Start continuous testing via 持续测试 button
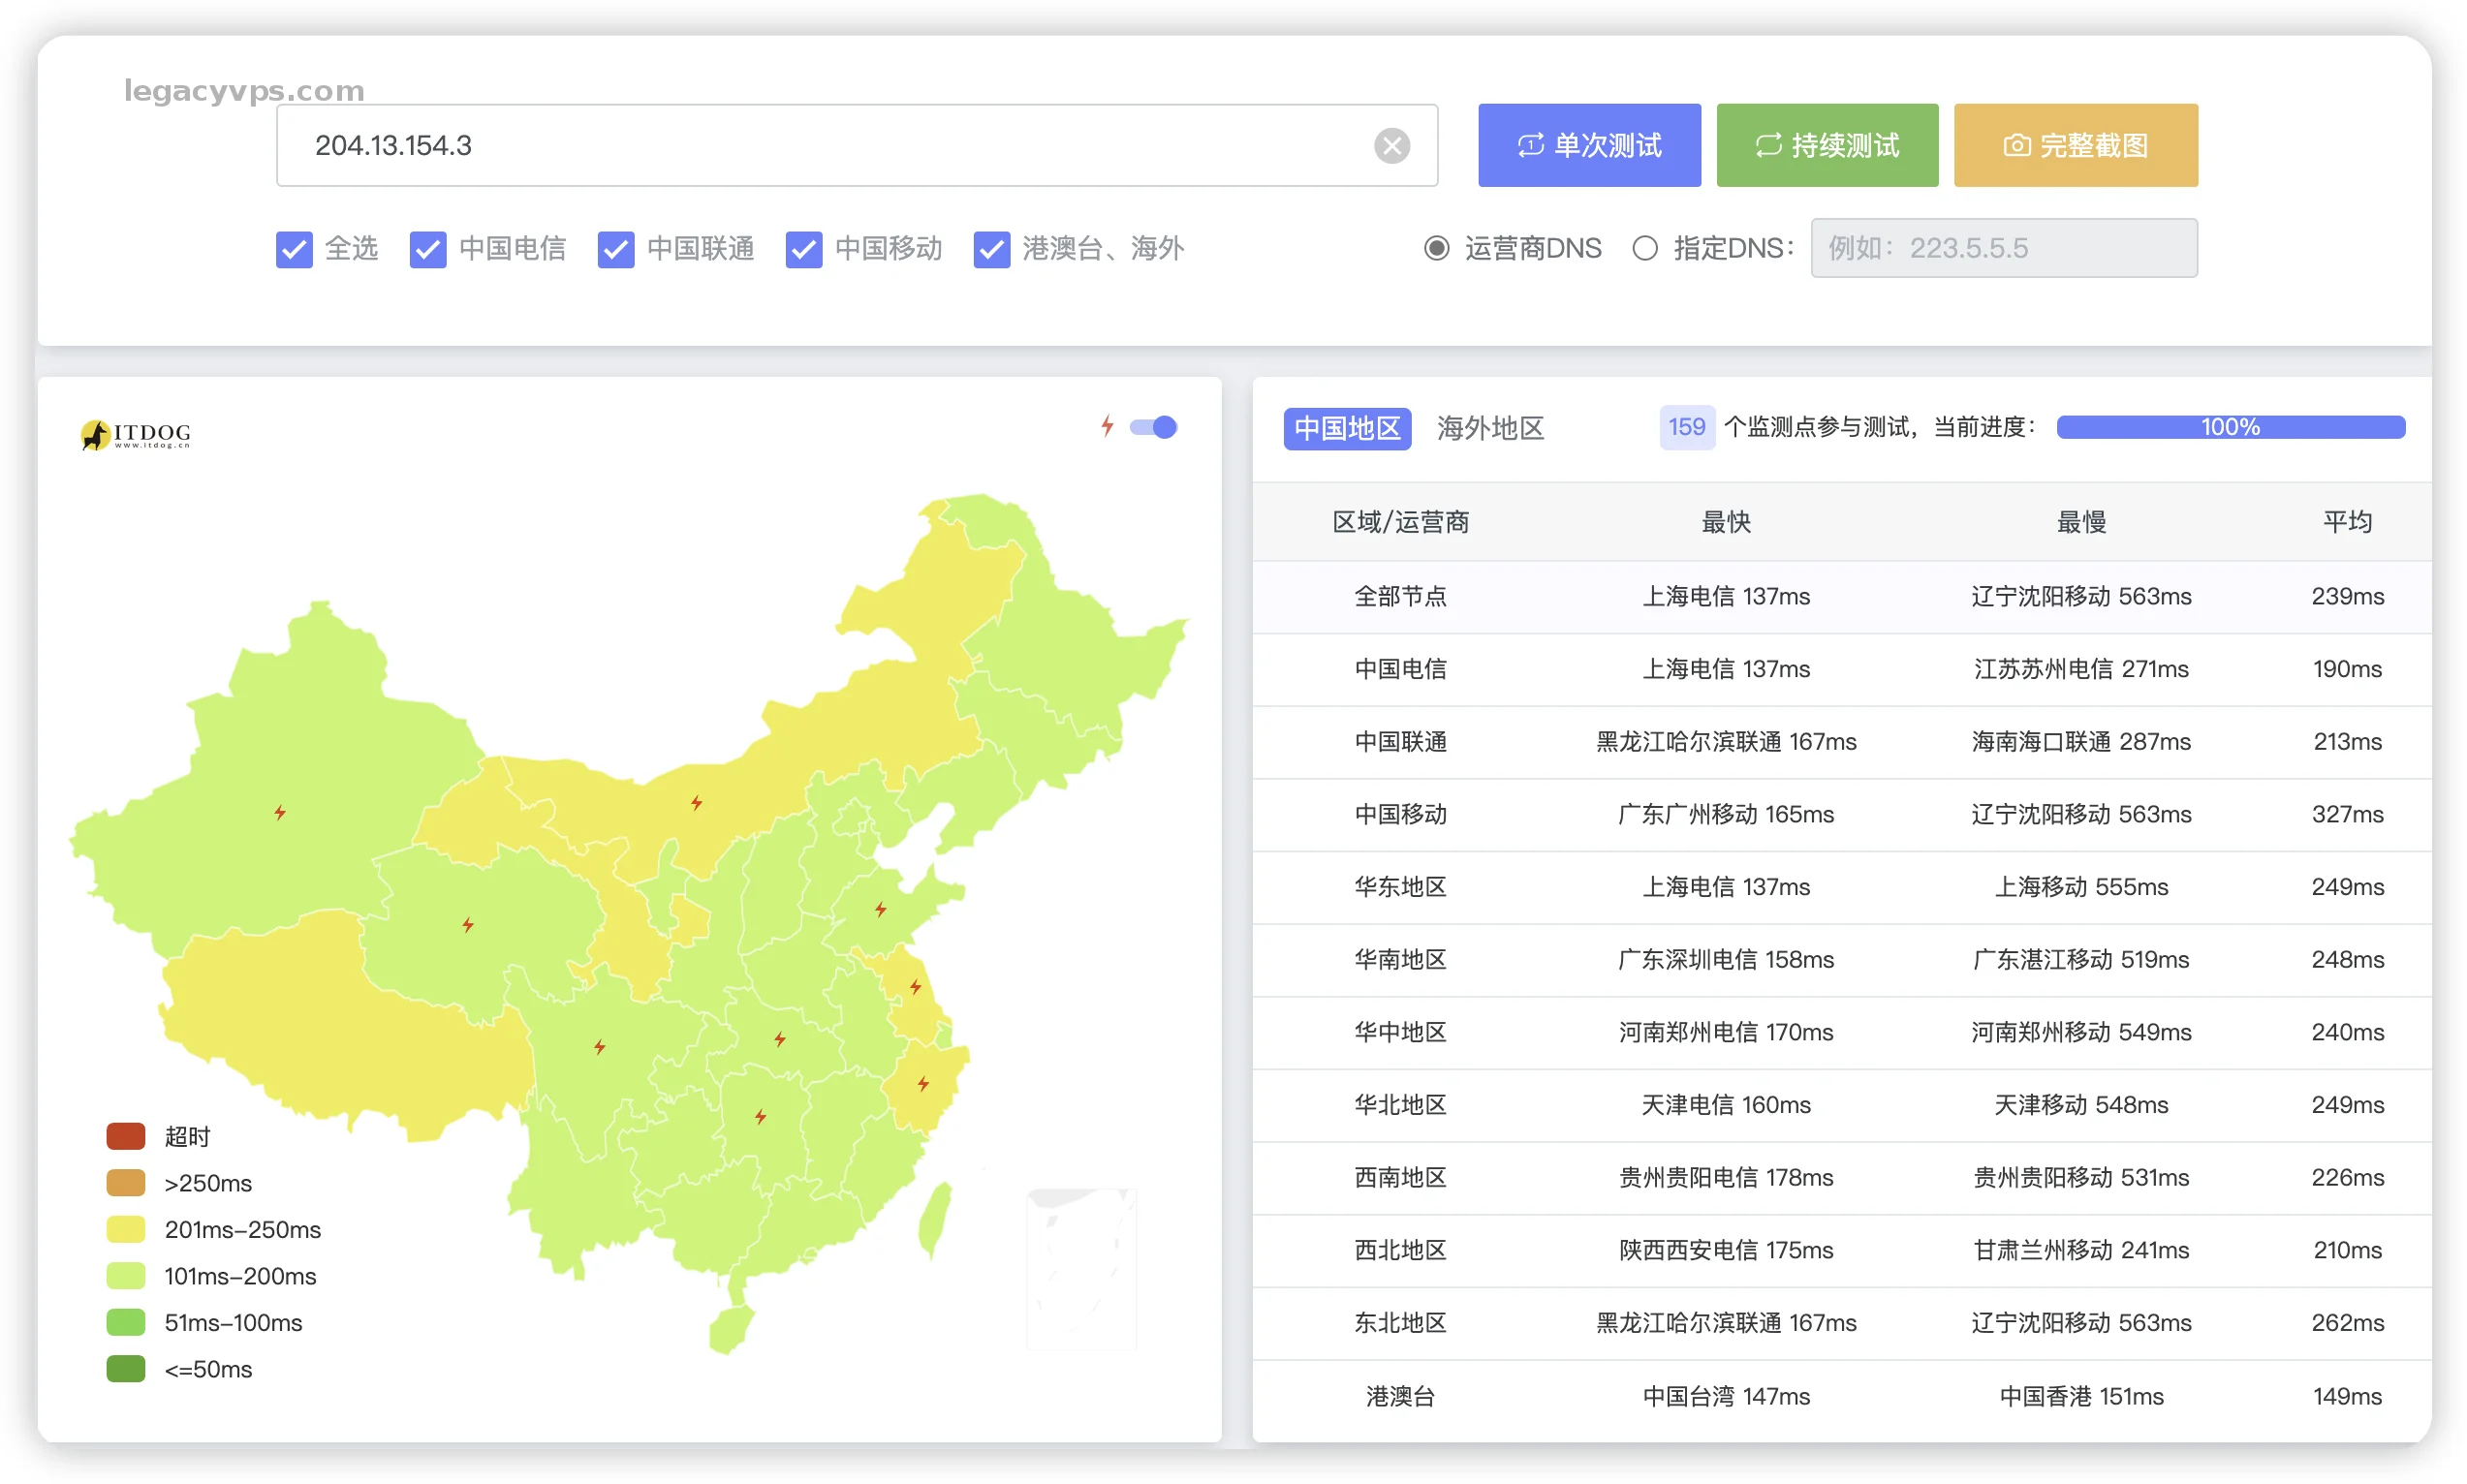 1827,145
